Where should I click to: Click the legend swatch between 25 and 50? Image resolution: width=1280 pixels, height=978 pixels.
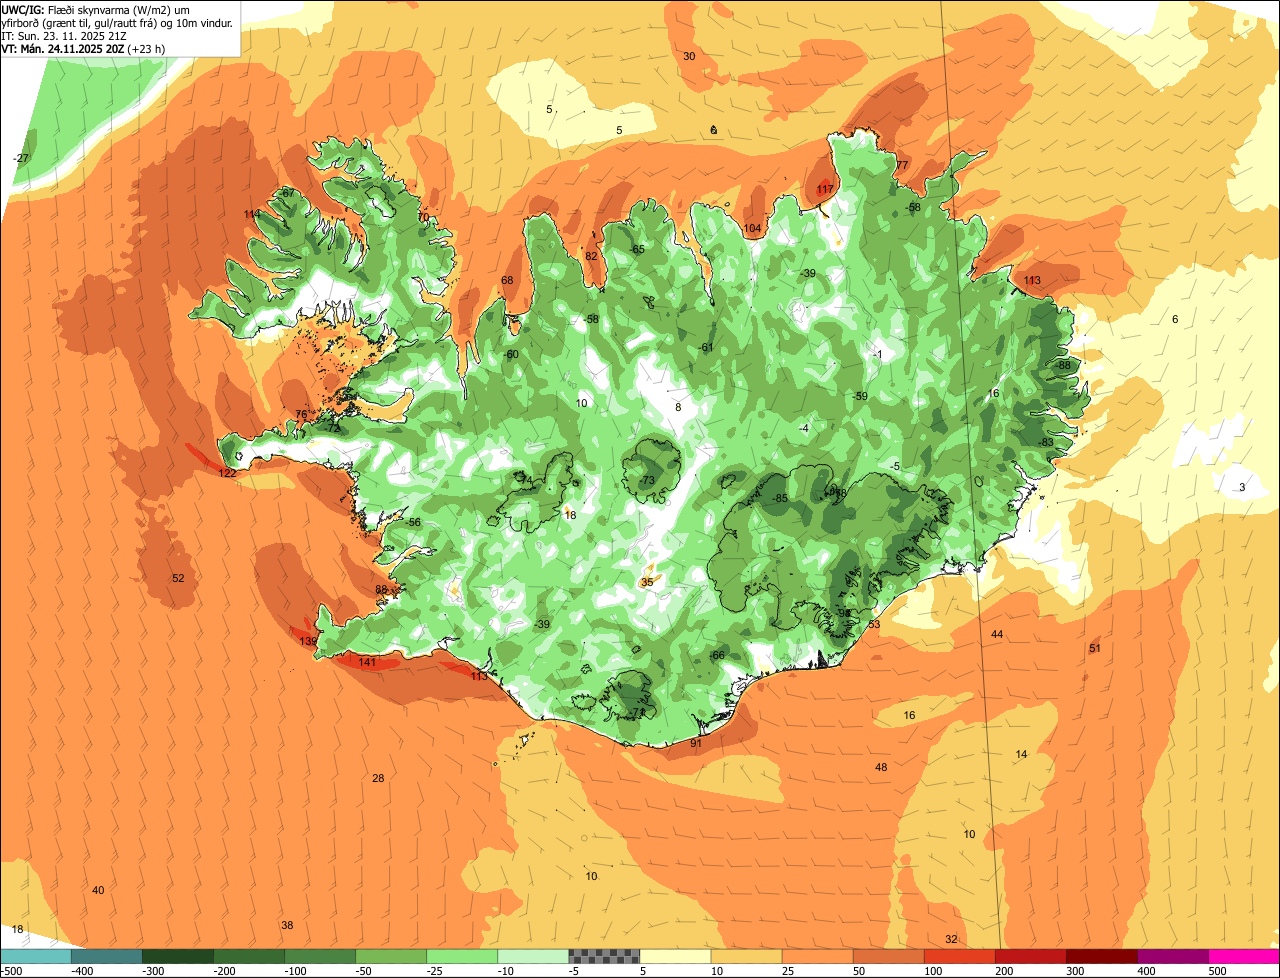[x=818, y=956]
